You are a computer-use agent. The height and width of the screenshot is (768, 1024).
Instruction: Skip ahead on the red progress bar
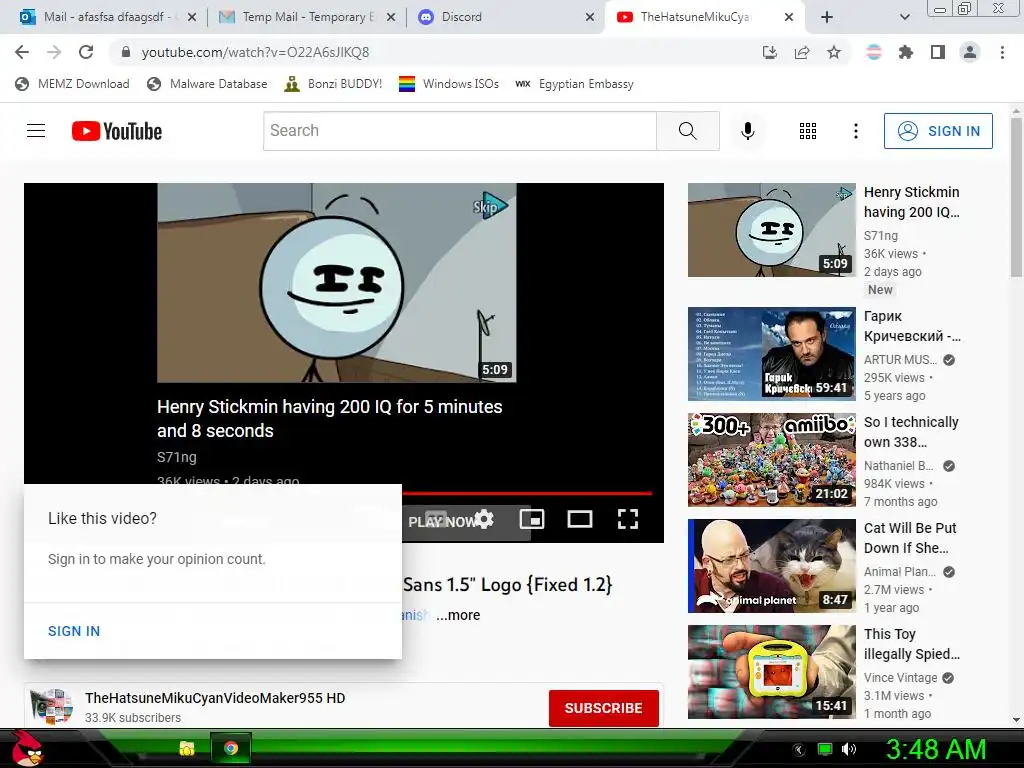[x=526, y=493]
